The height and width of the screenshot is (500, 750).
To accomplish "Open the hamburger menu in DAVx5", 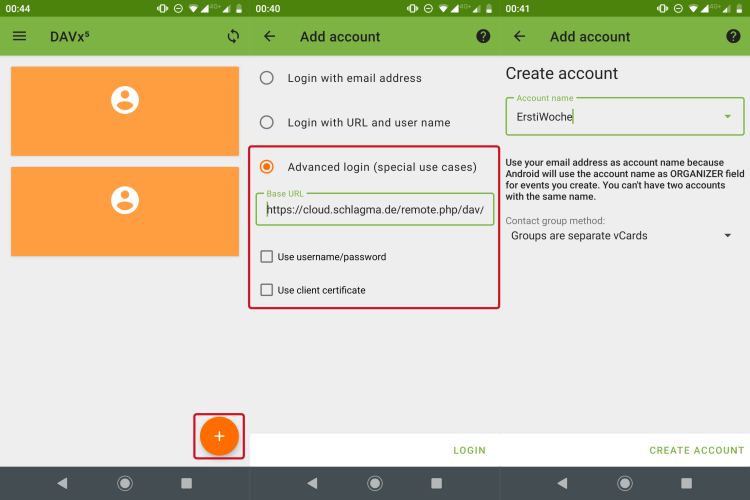I will pos(19,36).
